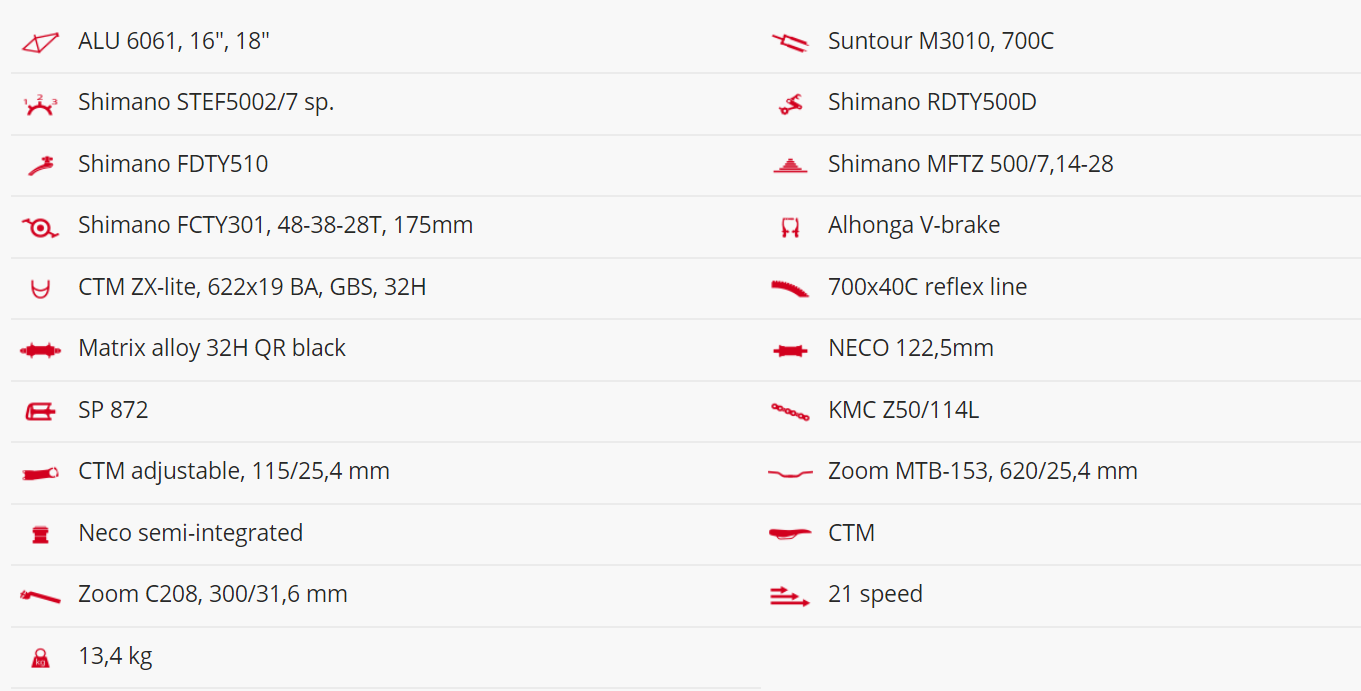This screenshot has height=691, width=1361.
Task: Click the rear derailleur icon beside Shimano RDTY500D
Action: [790, 104]
